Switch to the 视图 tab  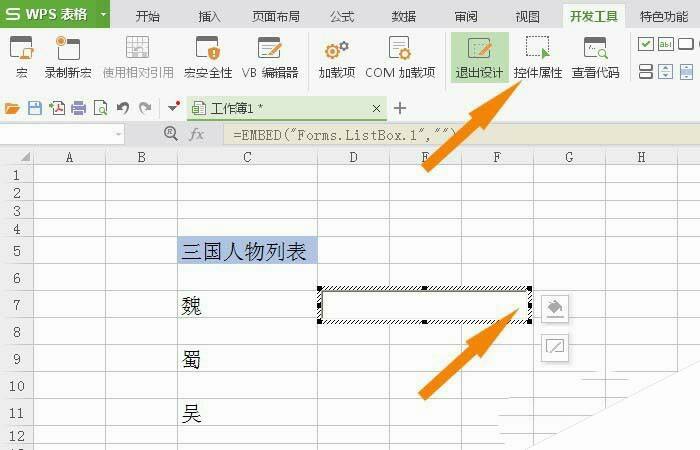tap(528, 17)
